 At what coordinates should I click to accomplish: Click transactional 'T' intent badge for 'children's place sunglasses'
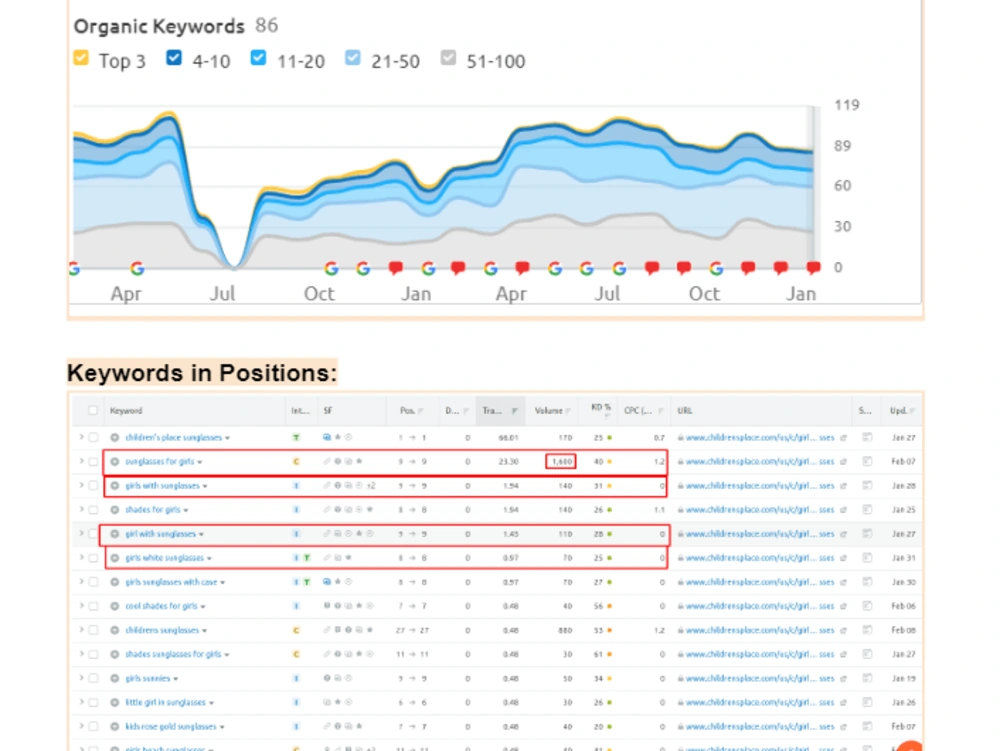(296, 438)
